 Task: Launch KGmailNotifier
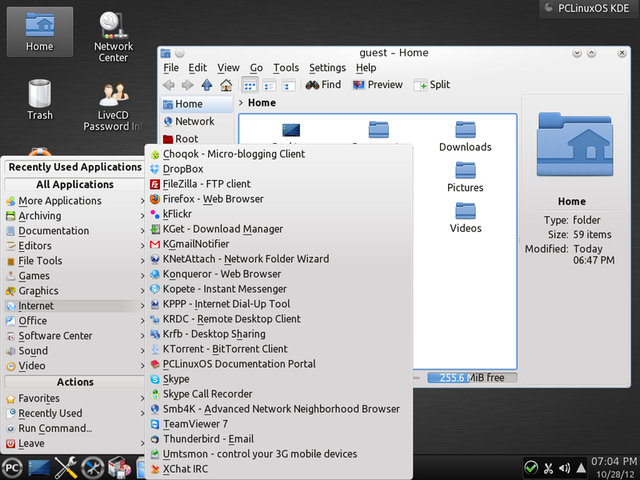pyautogui.click(x=278, y=244)
